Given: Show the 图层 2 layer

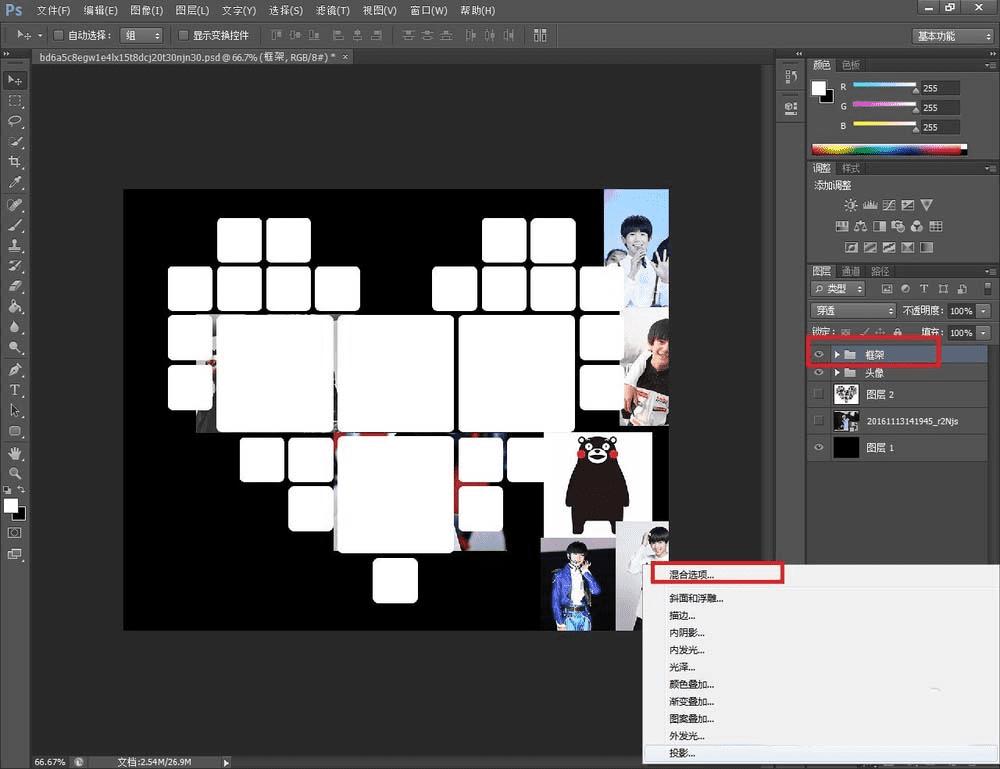Looking at the screenshot, I should pos(819,394).
